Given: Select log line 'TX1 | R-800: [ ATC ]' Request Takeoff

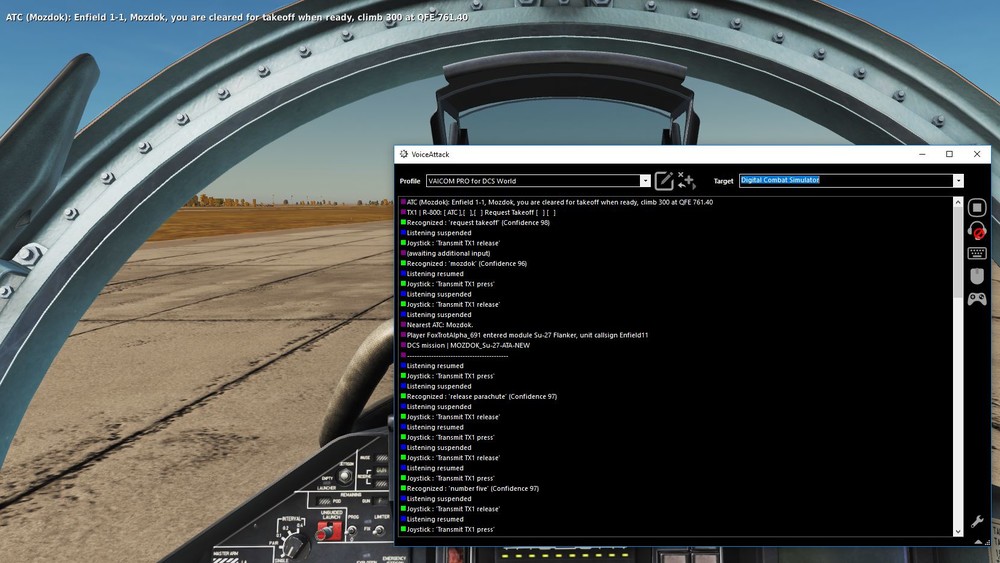Looking at the screenshot, I should point(478,212).
